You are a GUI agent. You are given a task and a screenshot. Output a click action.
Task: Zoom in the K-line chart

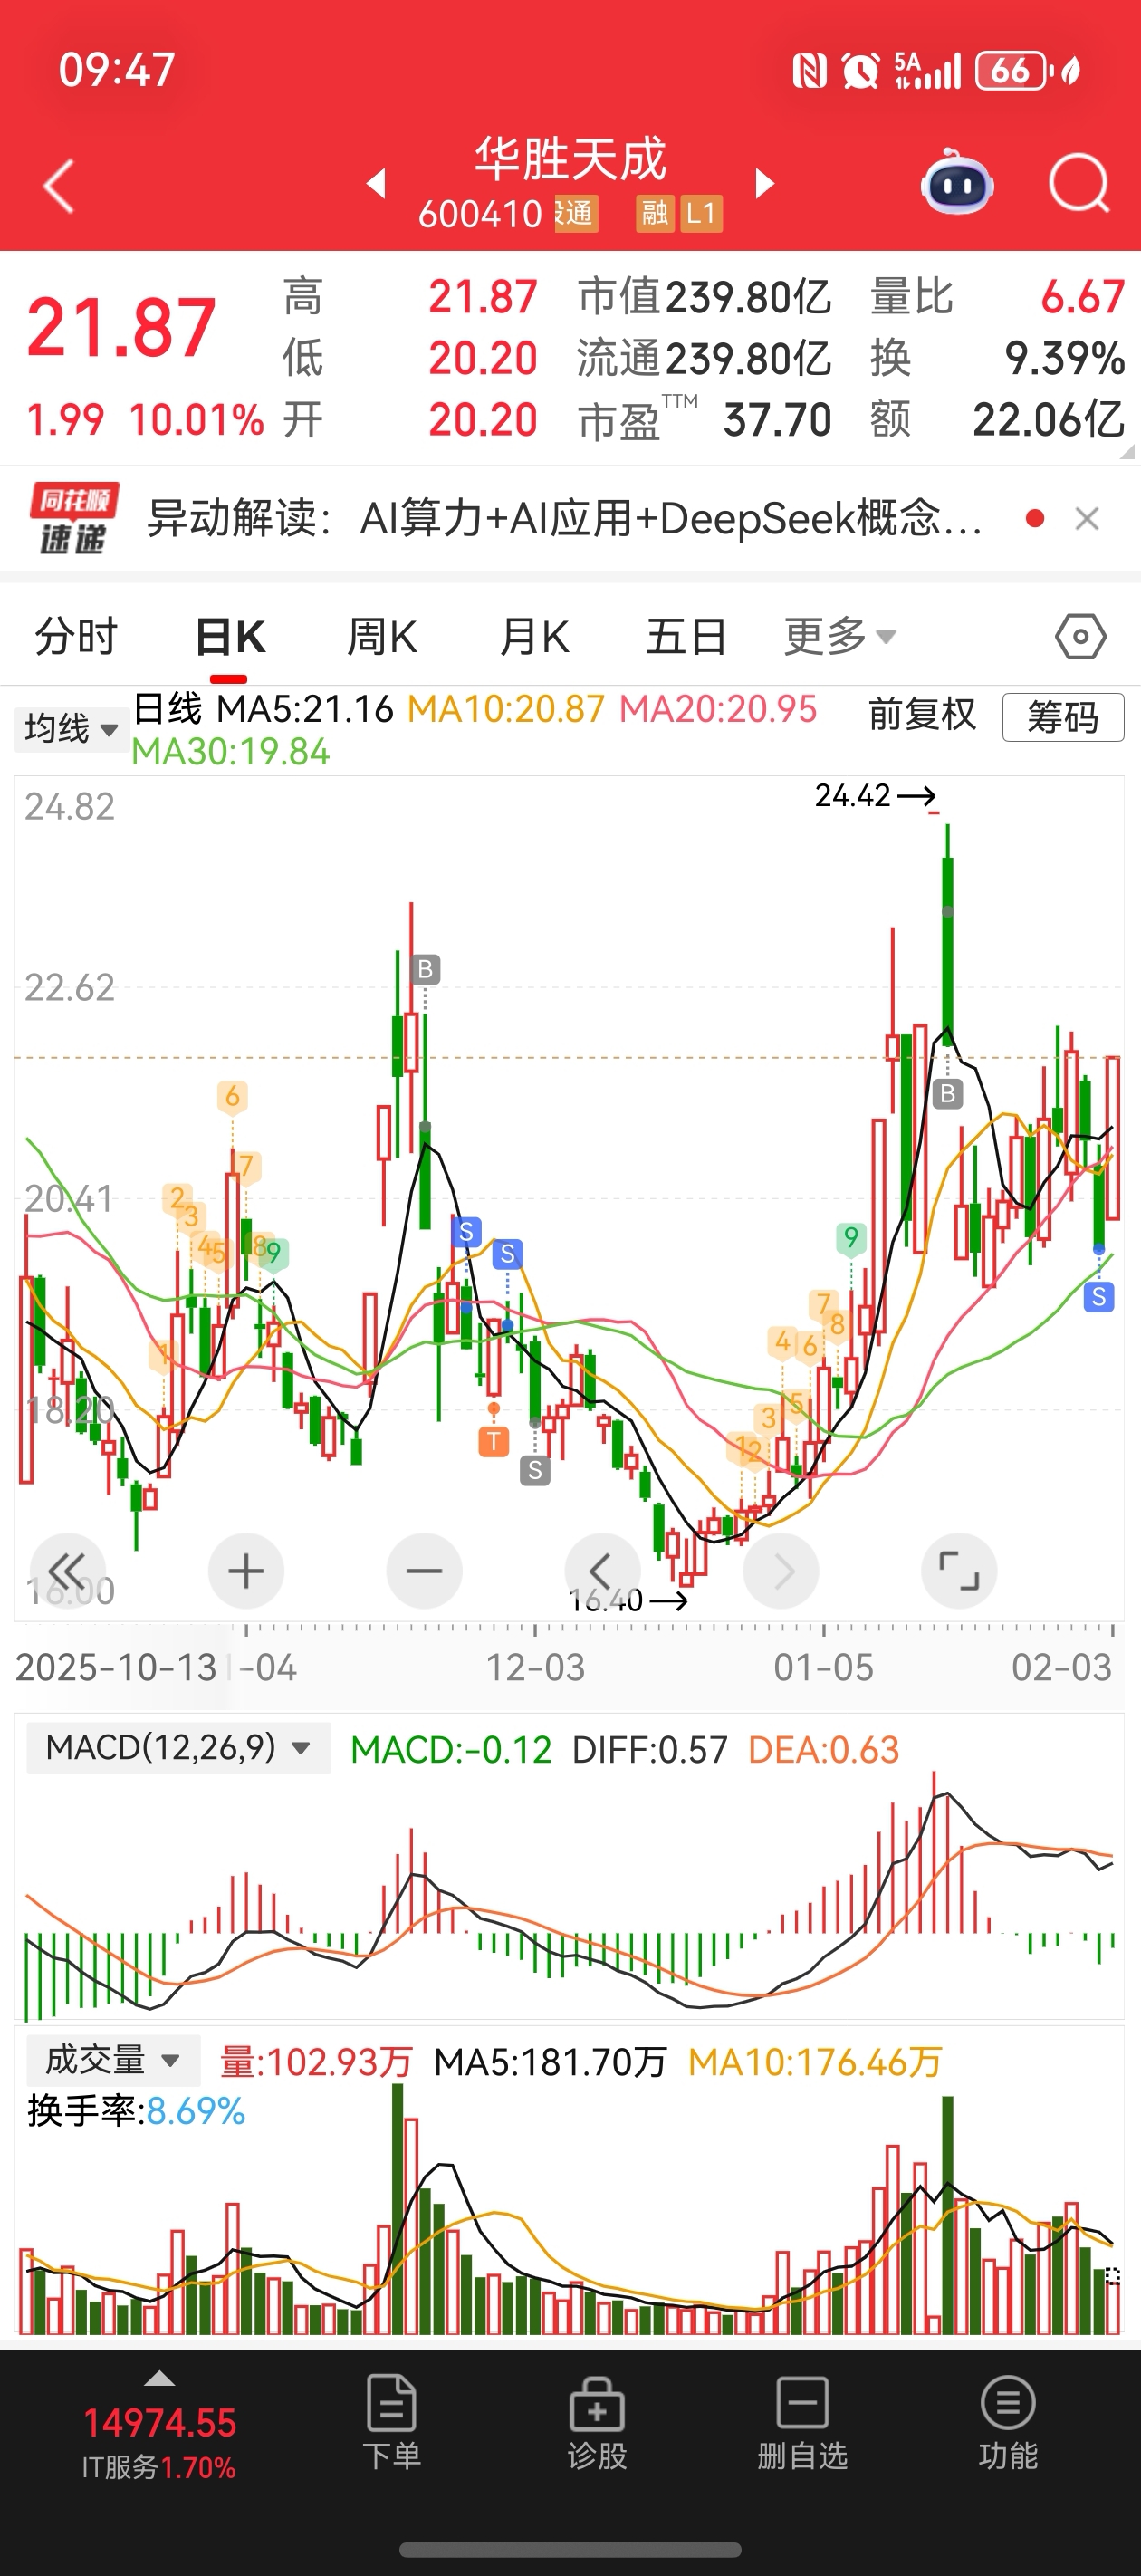pos(246,1571)
